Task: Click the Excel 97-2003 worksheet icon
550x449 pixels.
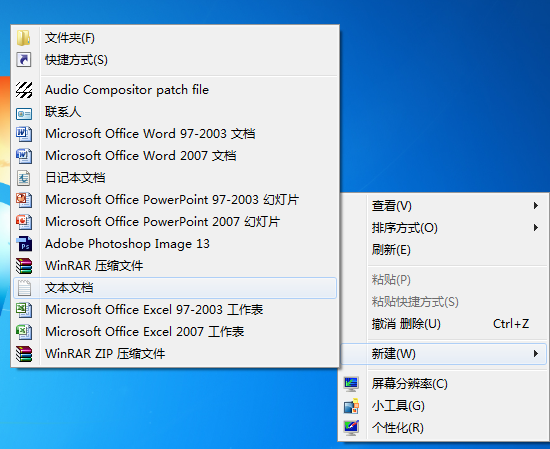Action: pos(24,310)
